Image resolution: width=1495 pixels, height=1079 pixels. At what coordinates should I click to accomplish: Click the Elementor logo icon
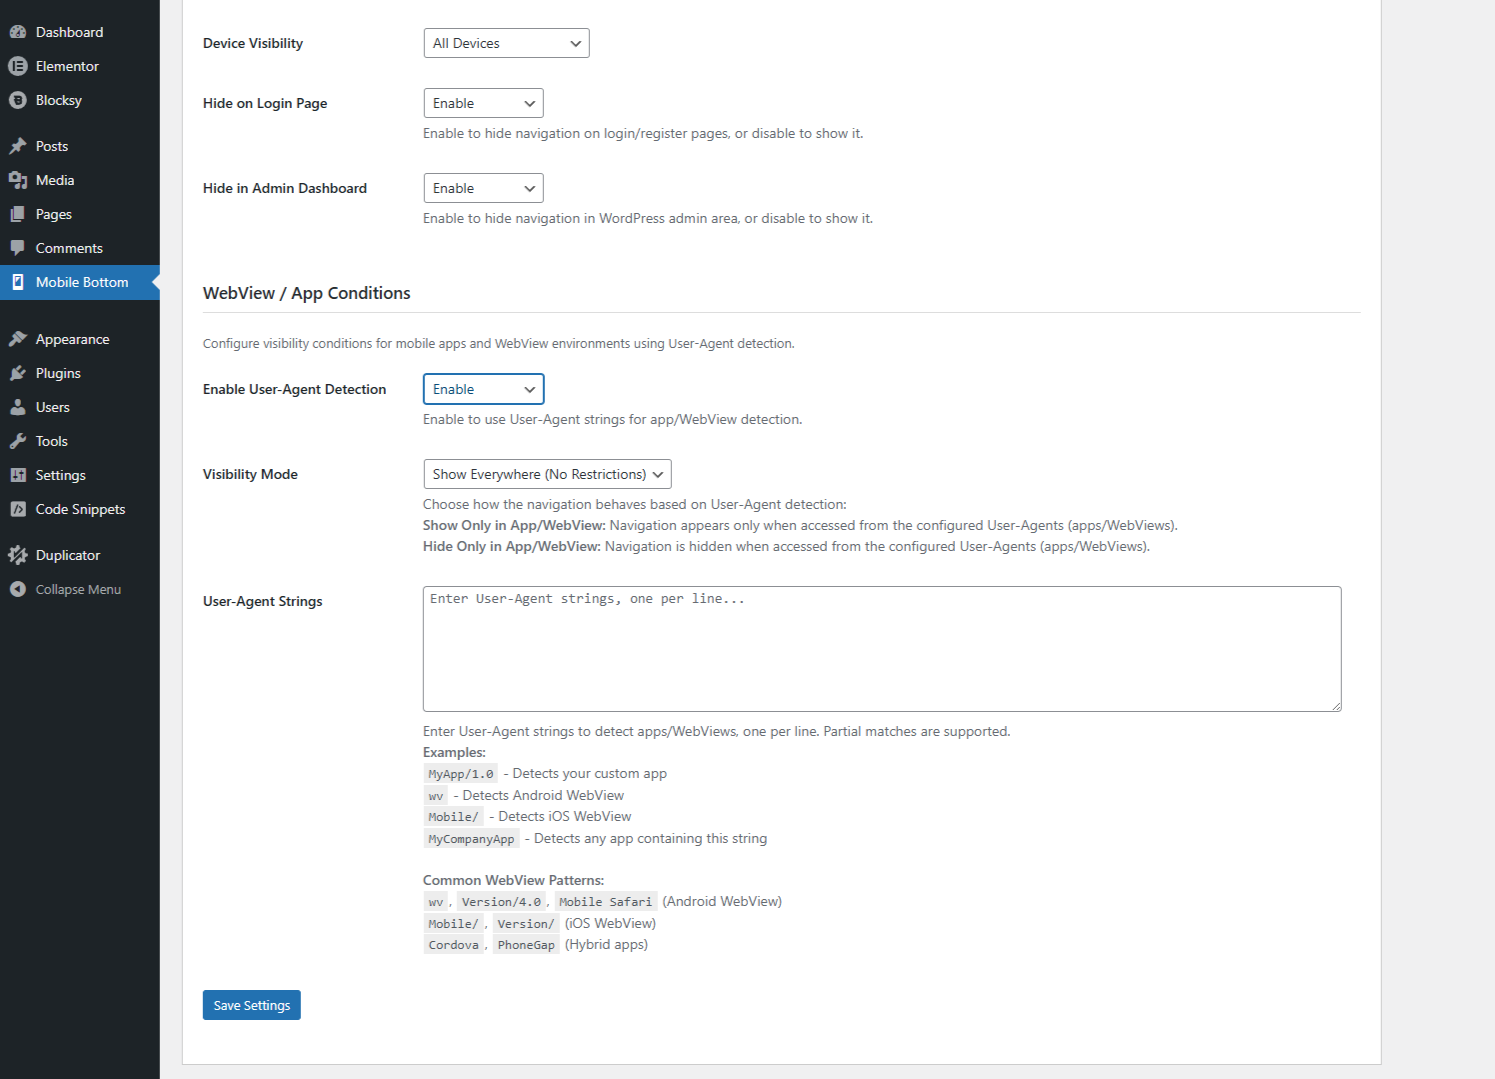[17, 66]
